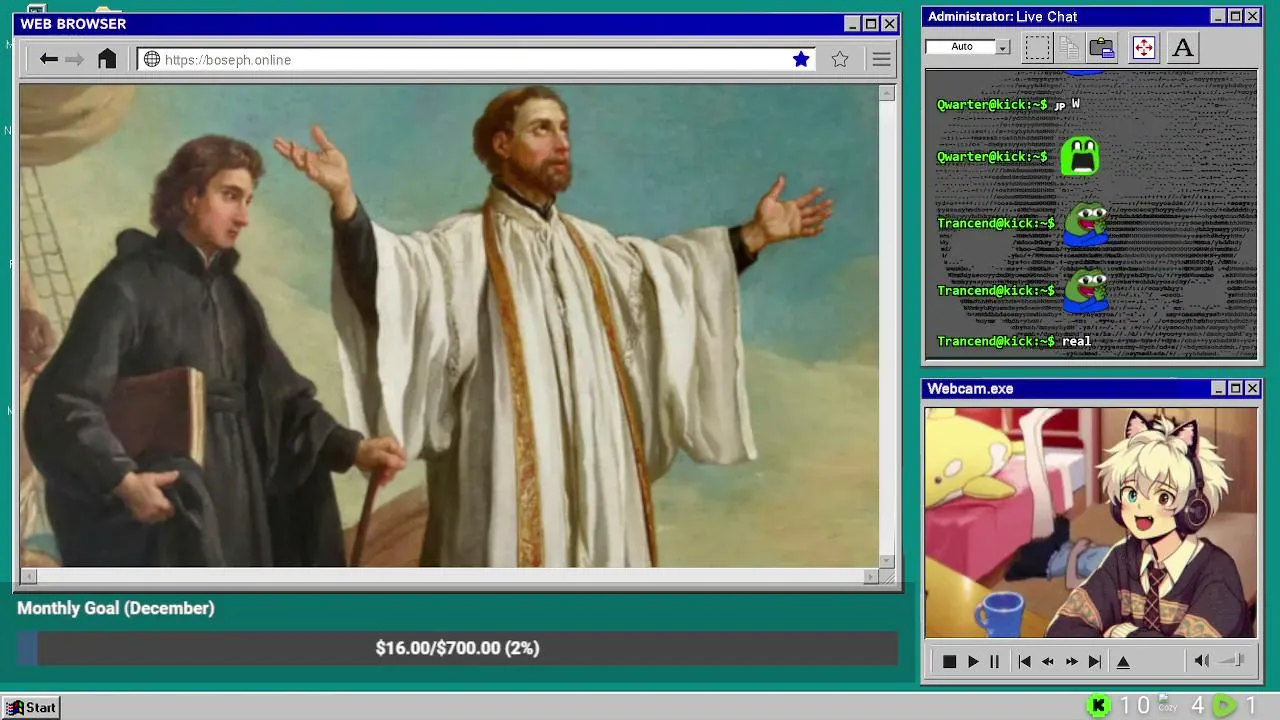Fast forward in Webcam.exe player
Image resolution: width=1280 pixels, height=720 pixels.
tap(1072, 661)
